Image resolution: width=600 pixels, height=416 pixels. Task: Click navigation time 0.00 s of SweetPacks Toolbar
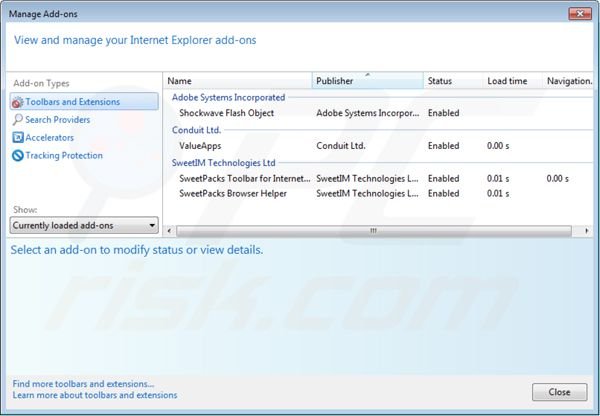558,179
